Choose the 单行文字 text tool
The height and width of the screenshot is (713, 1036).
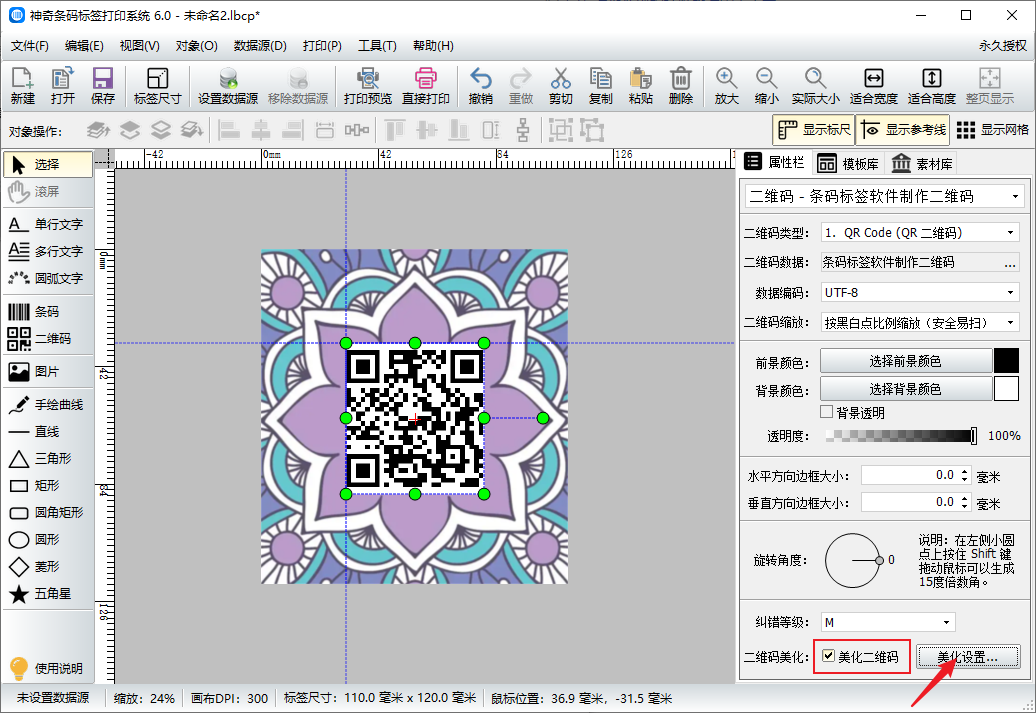(x=48, y=225)
